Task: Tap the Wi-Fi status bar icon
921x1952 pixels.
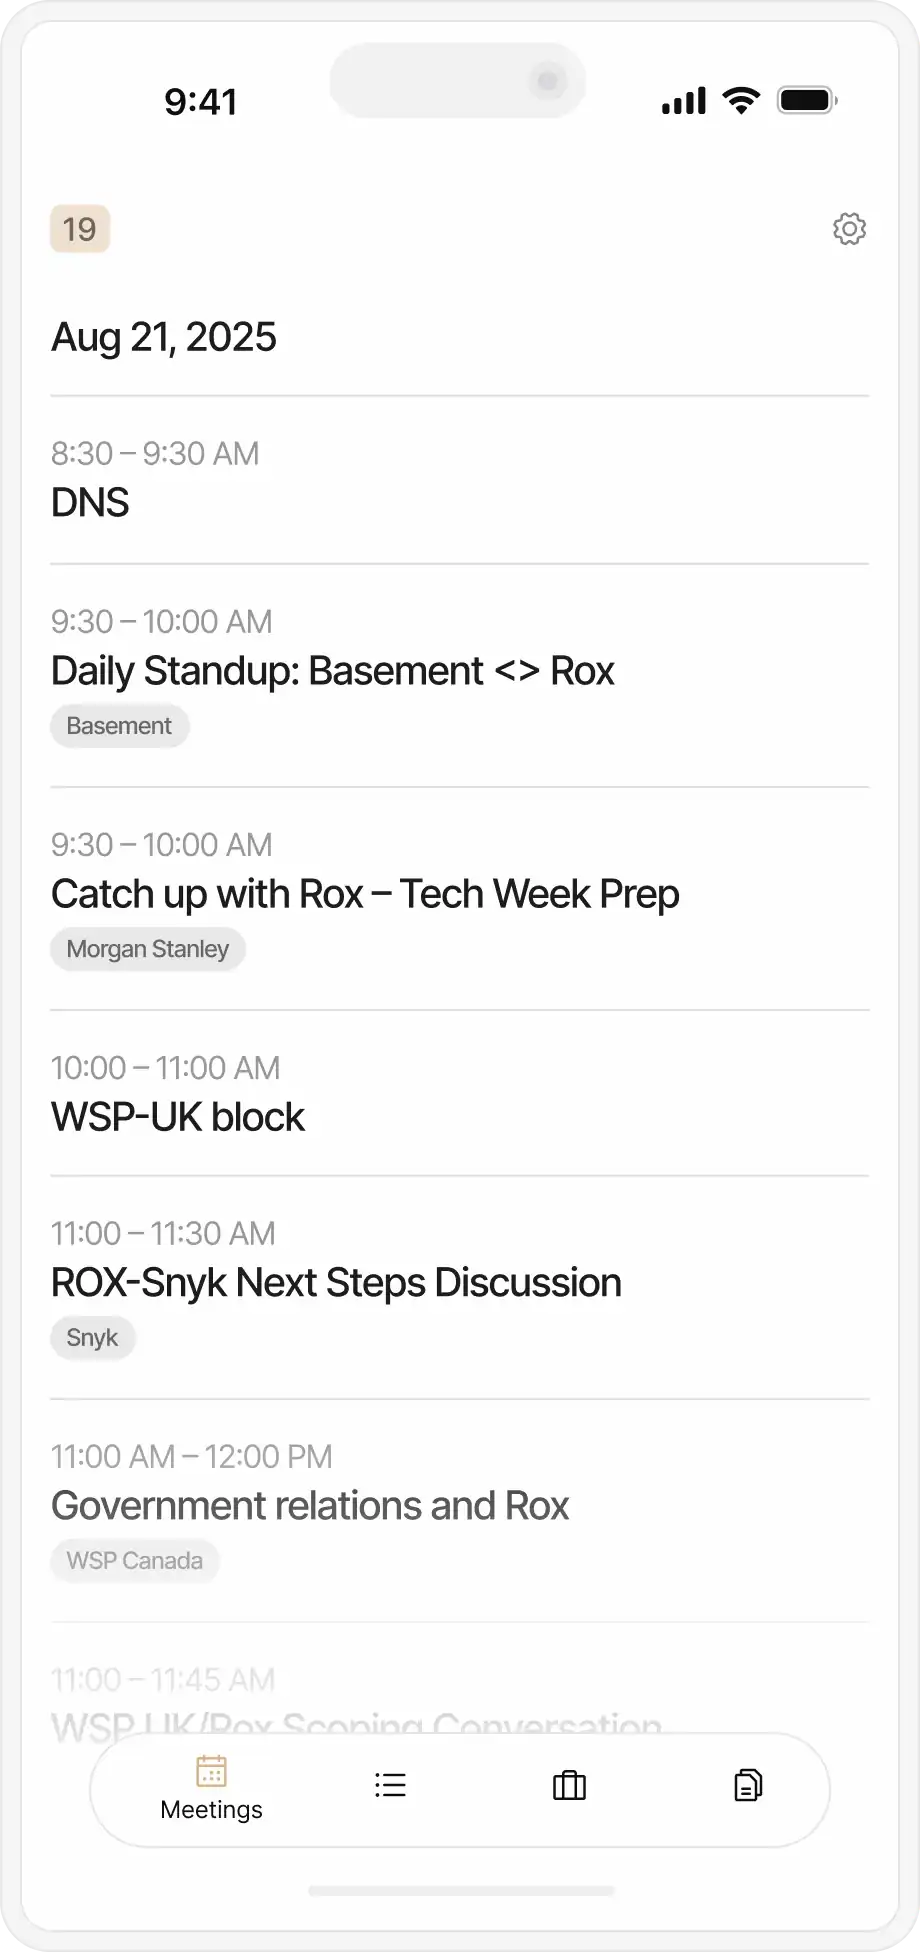Action: [x=740, y=101]
